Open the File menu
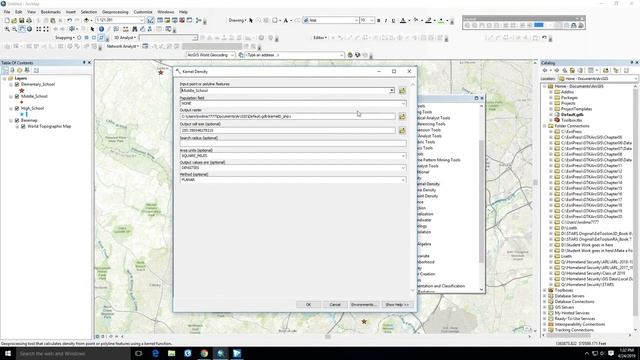This screenshot has height=360, width=640. pyautogui.click(x=7, y=12)
